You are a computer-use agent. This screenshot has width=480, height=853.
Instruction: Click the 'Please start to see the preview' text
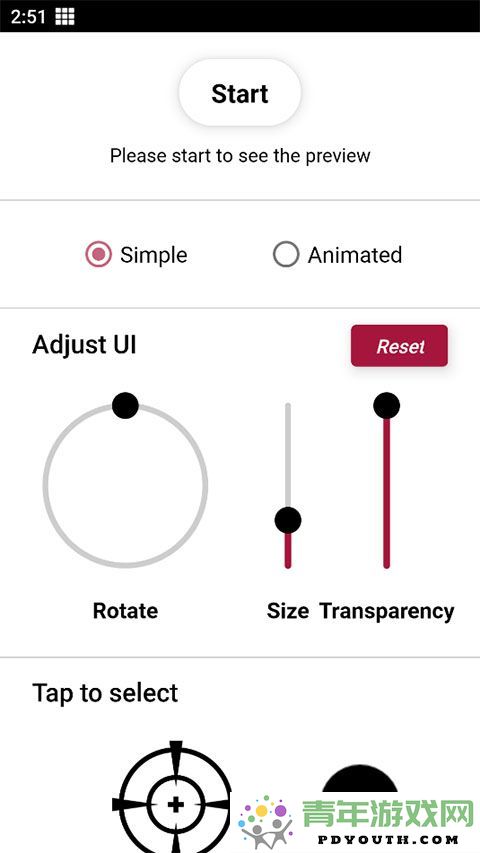click(240, 156)
